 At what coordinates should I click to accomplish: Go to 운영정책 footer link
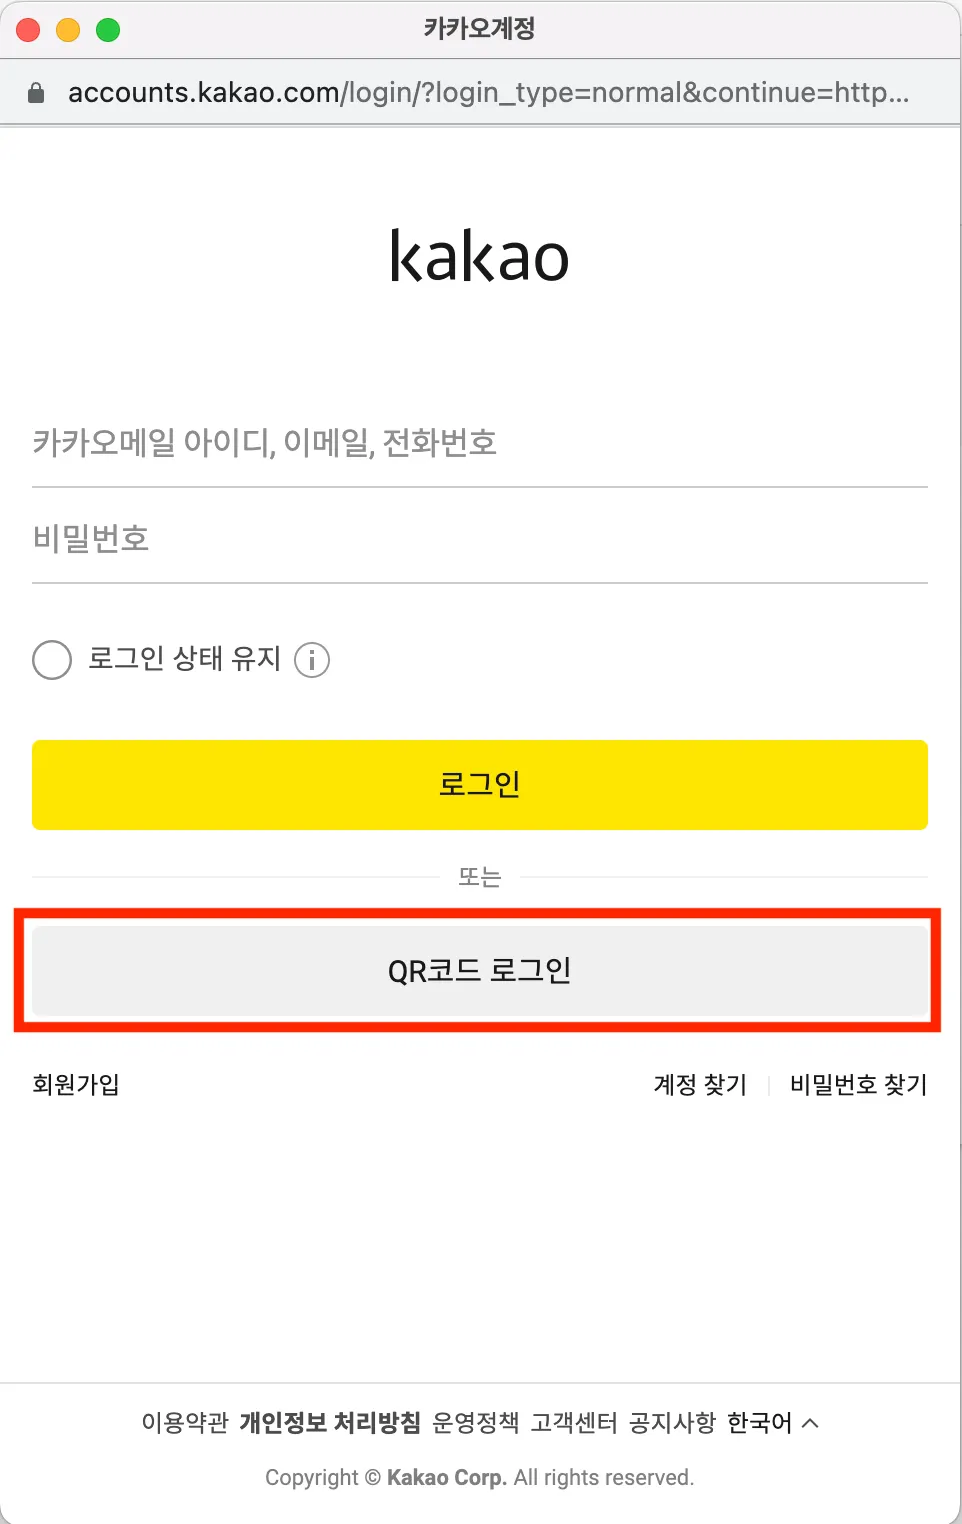pos(475,1422)
